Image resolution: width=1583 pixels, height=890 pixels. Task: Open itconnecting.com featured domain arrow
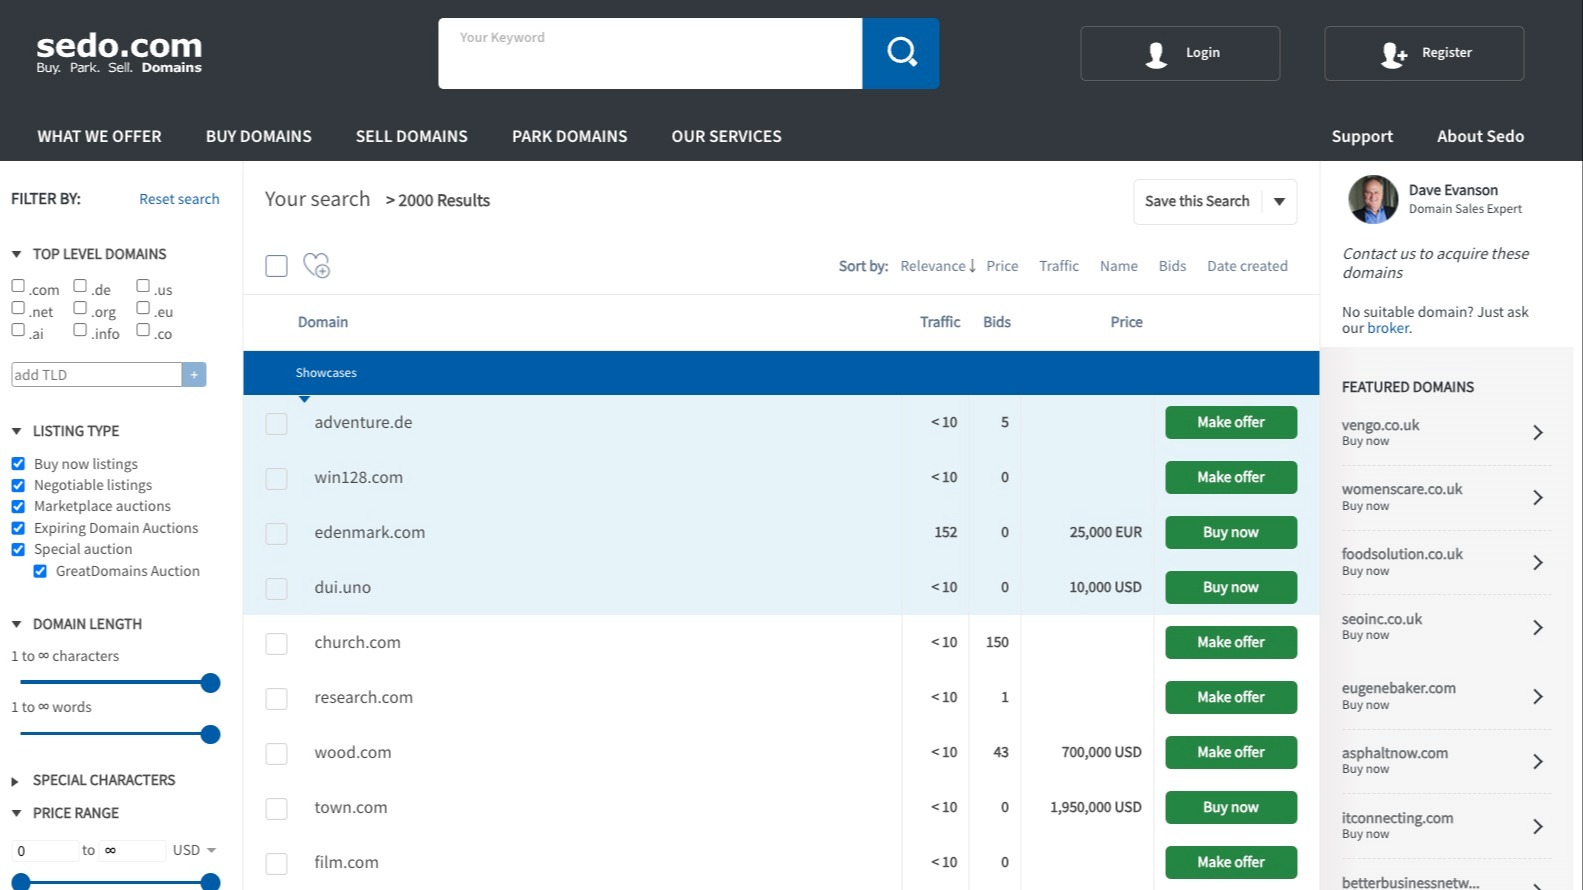(x=1538, y=826)
